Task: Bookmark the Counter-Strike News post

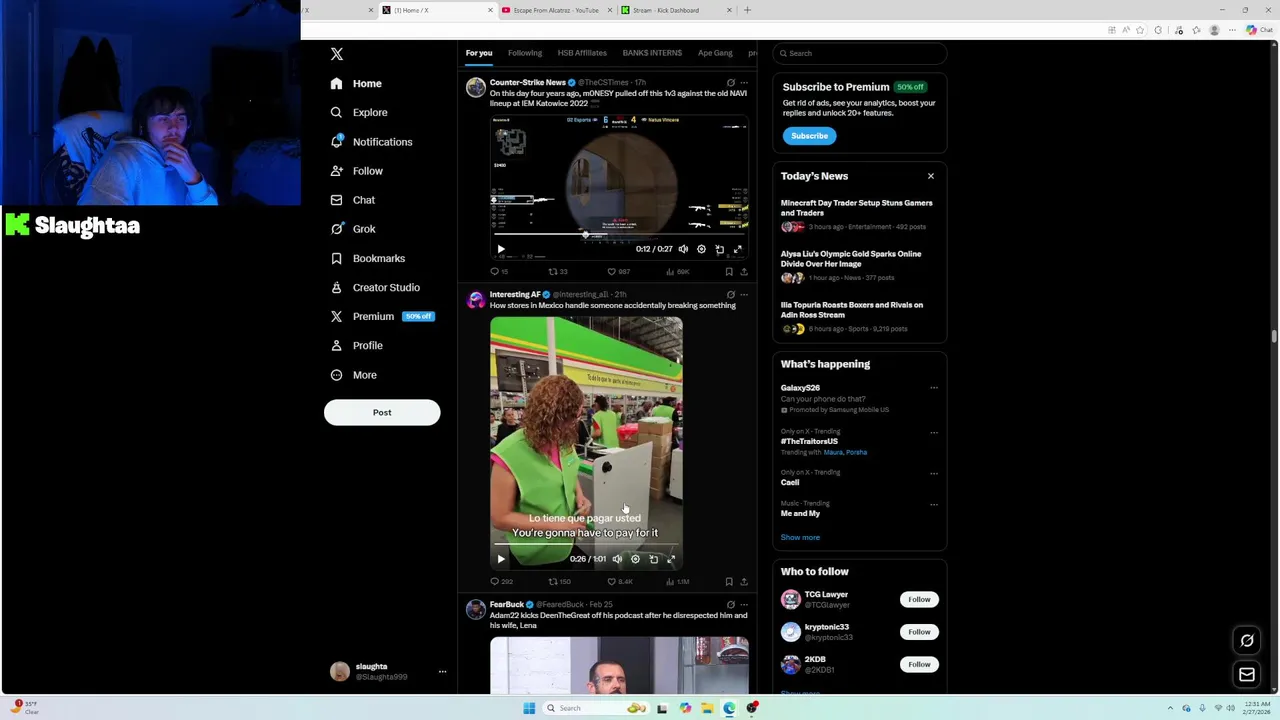Action: (729, 271)
